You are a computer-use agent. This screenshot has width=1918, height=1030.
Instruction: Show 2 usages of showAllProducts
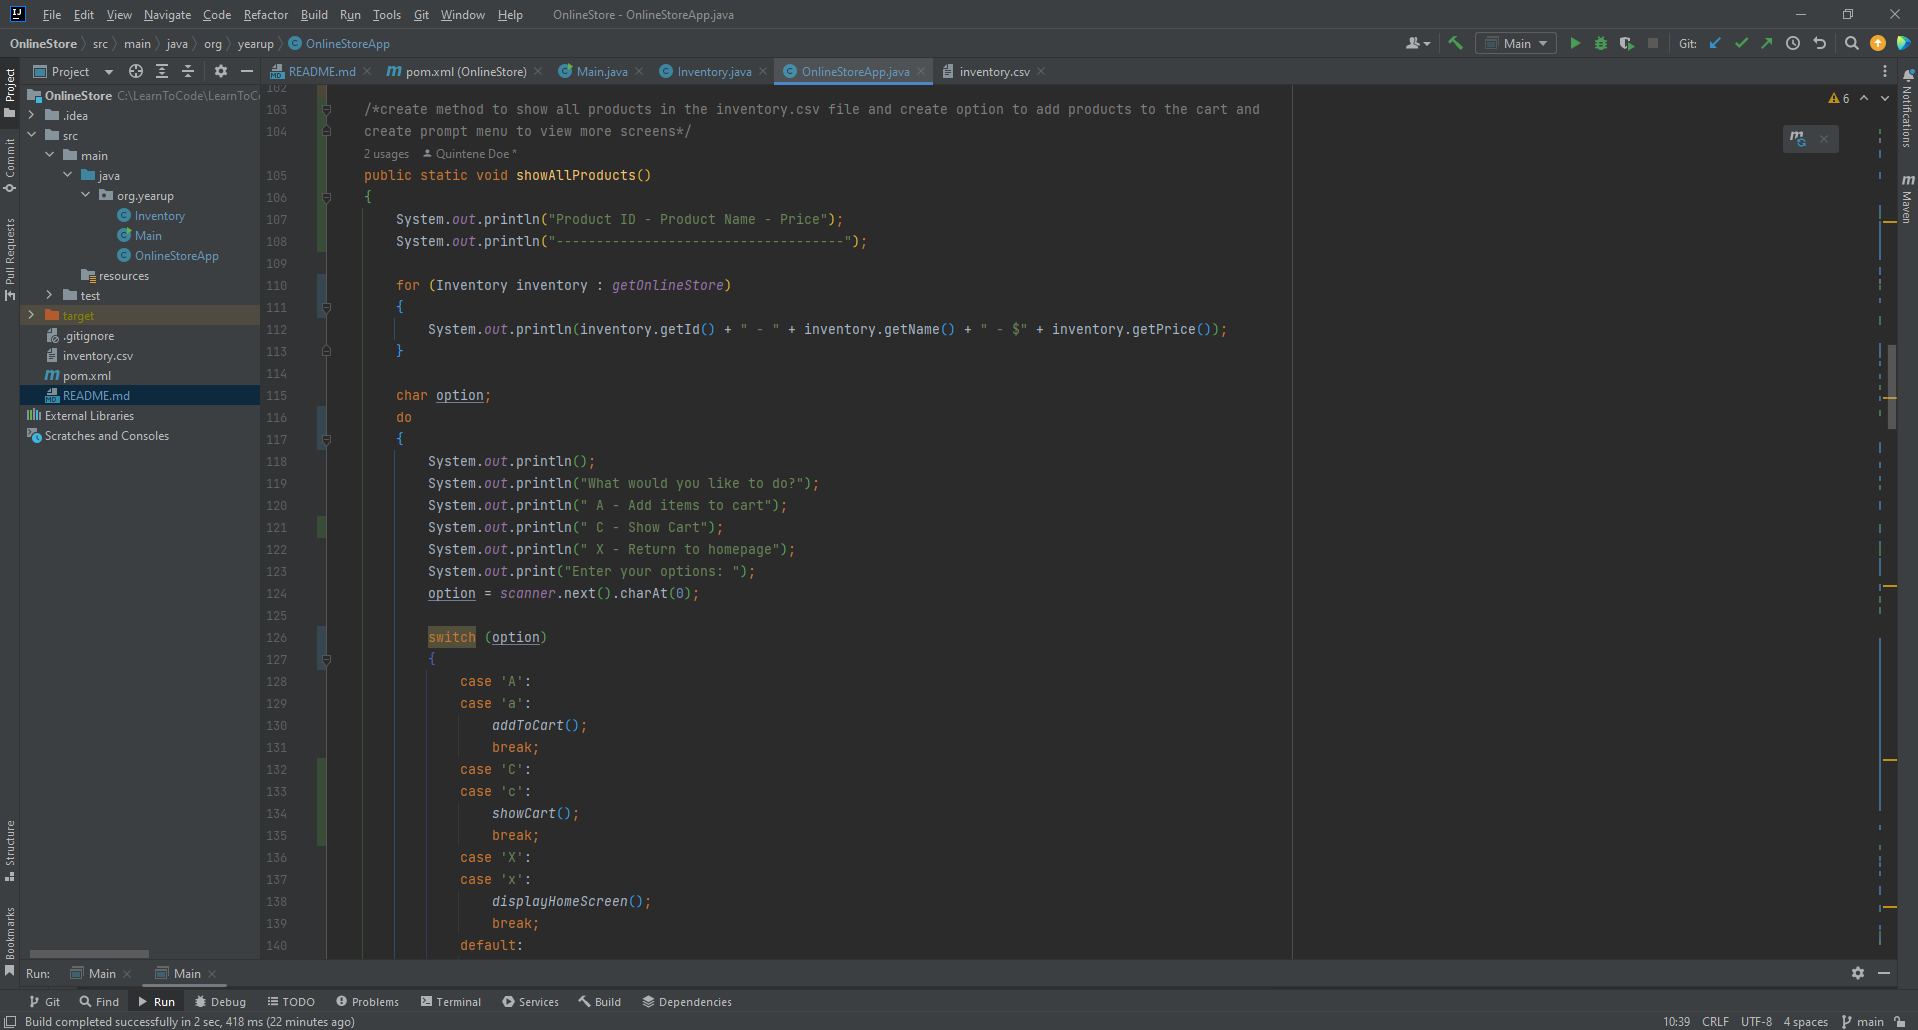pyautogui.click(x=386, y=154)
